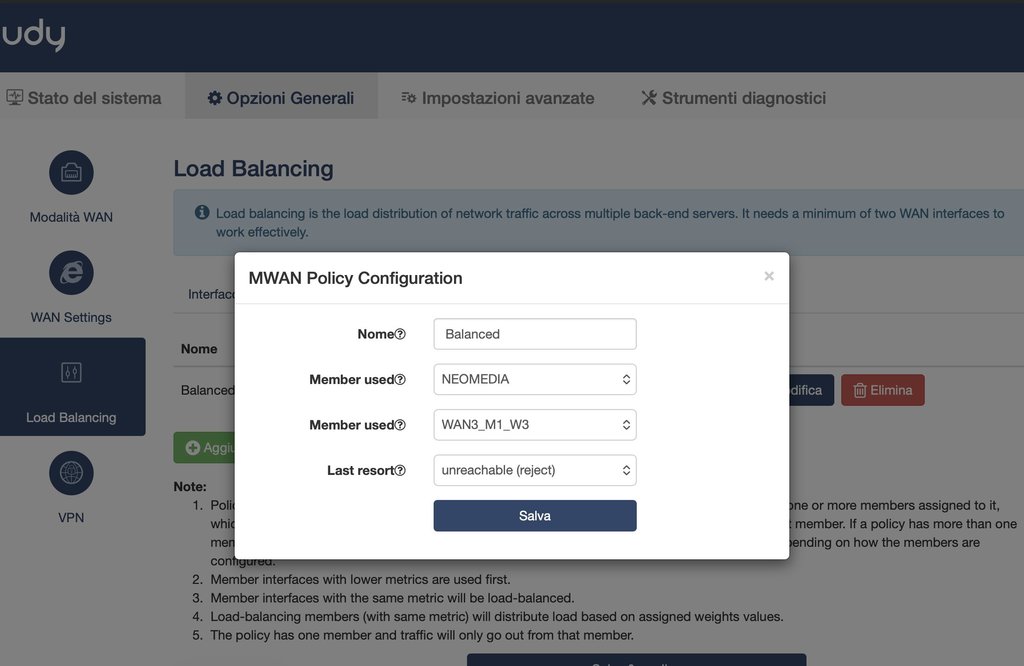Click the Modalità WAN sidebar icon
Image resolution: width=1024 pixels, height=666 pixels.
(x=71, y=173)
